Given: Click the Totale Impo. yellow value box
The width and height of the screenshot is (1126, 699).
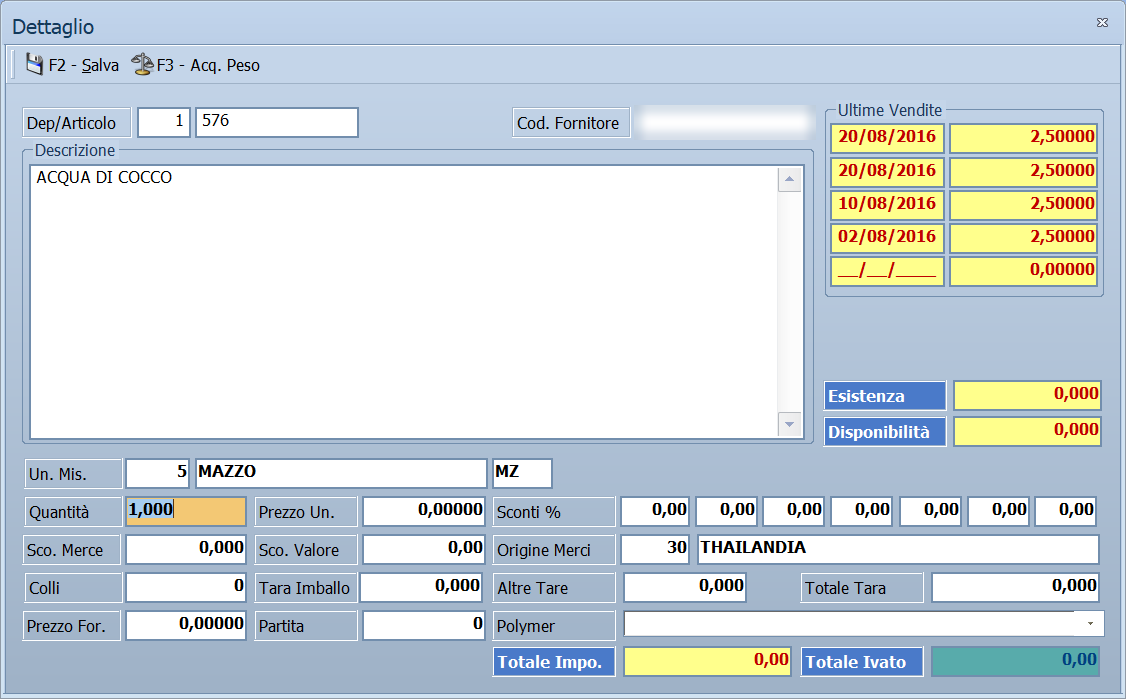Looking at the screenshot, I should 707,661.
